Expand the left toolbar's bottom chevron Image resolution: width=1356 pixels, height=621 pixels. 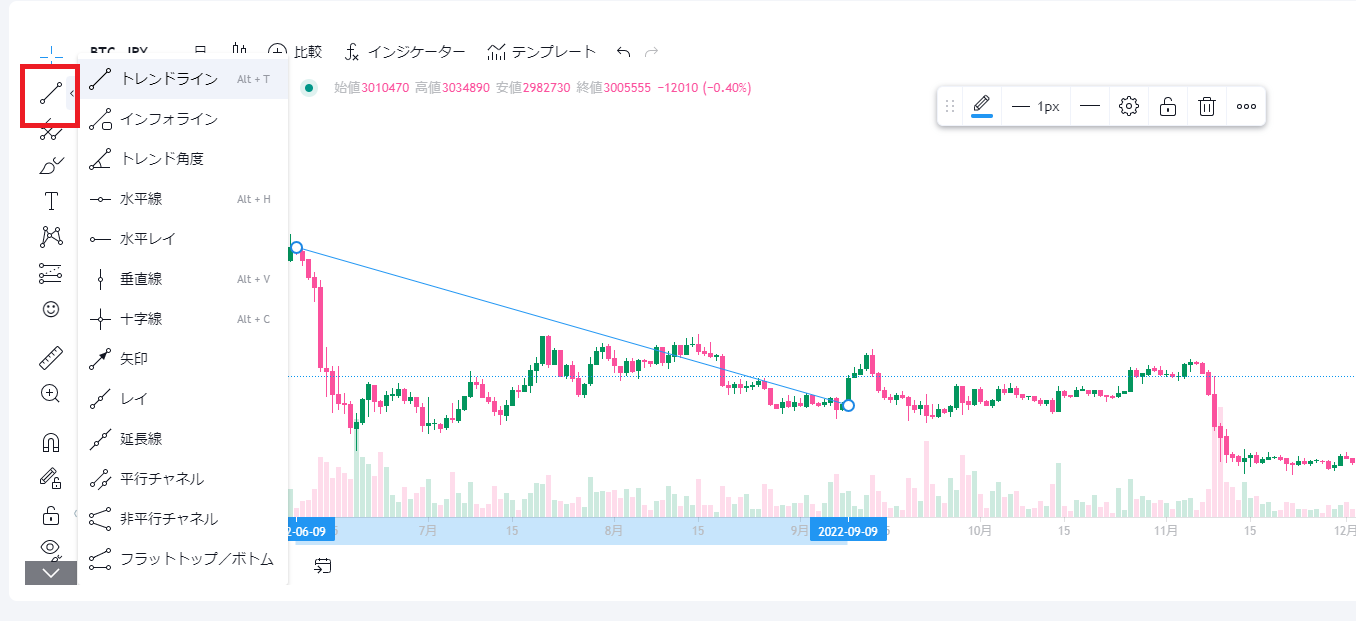point(51,573)
